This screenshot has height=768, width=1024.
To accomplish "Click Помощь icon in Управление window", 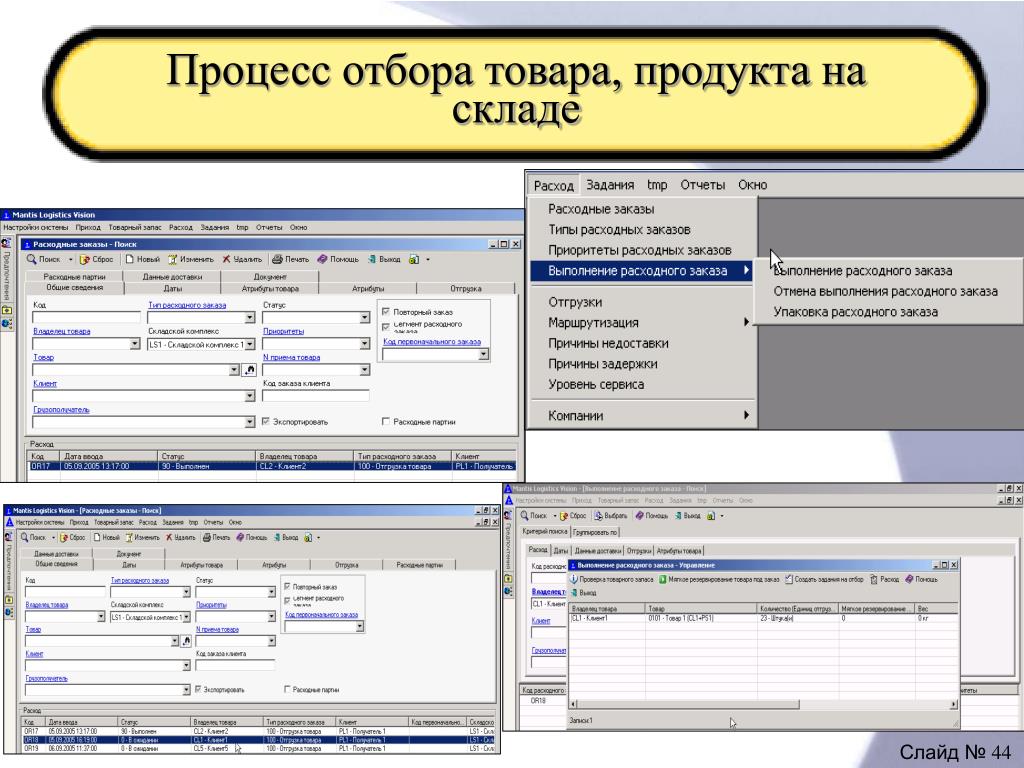I will pos(909,579).
